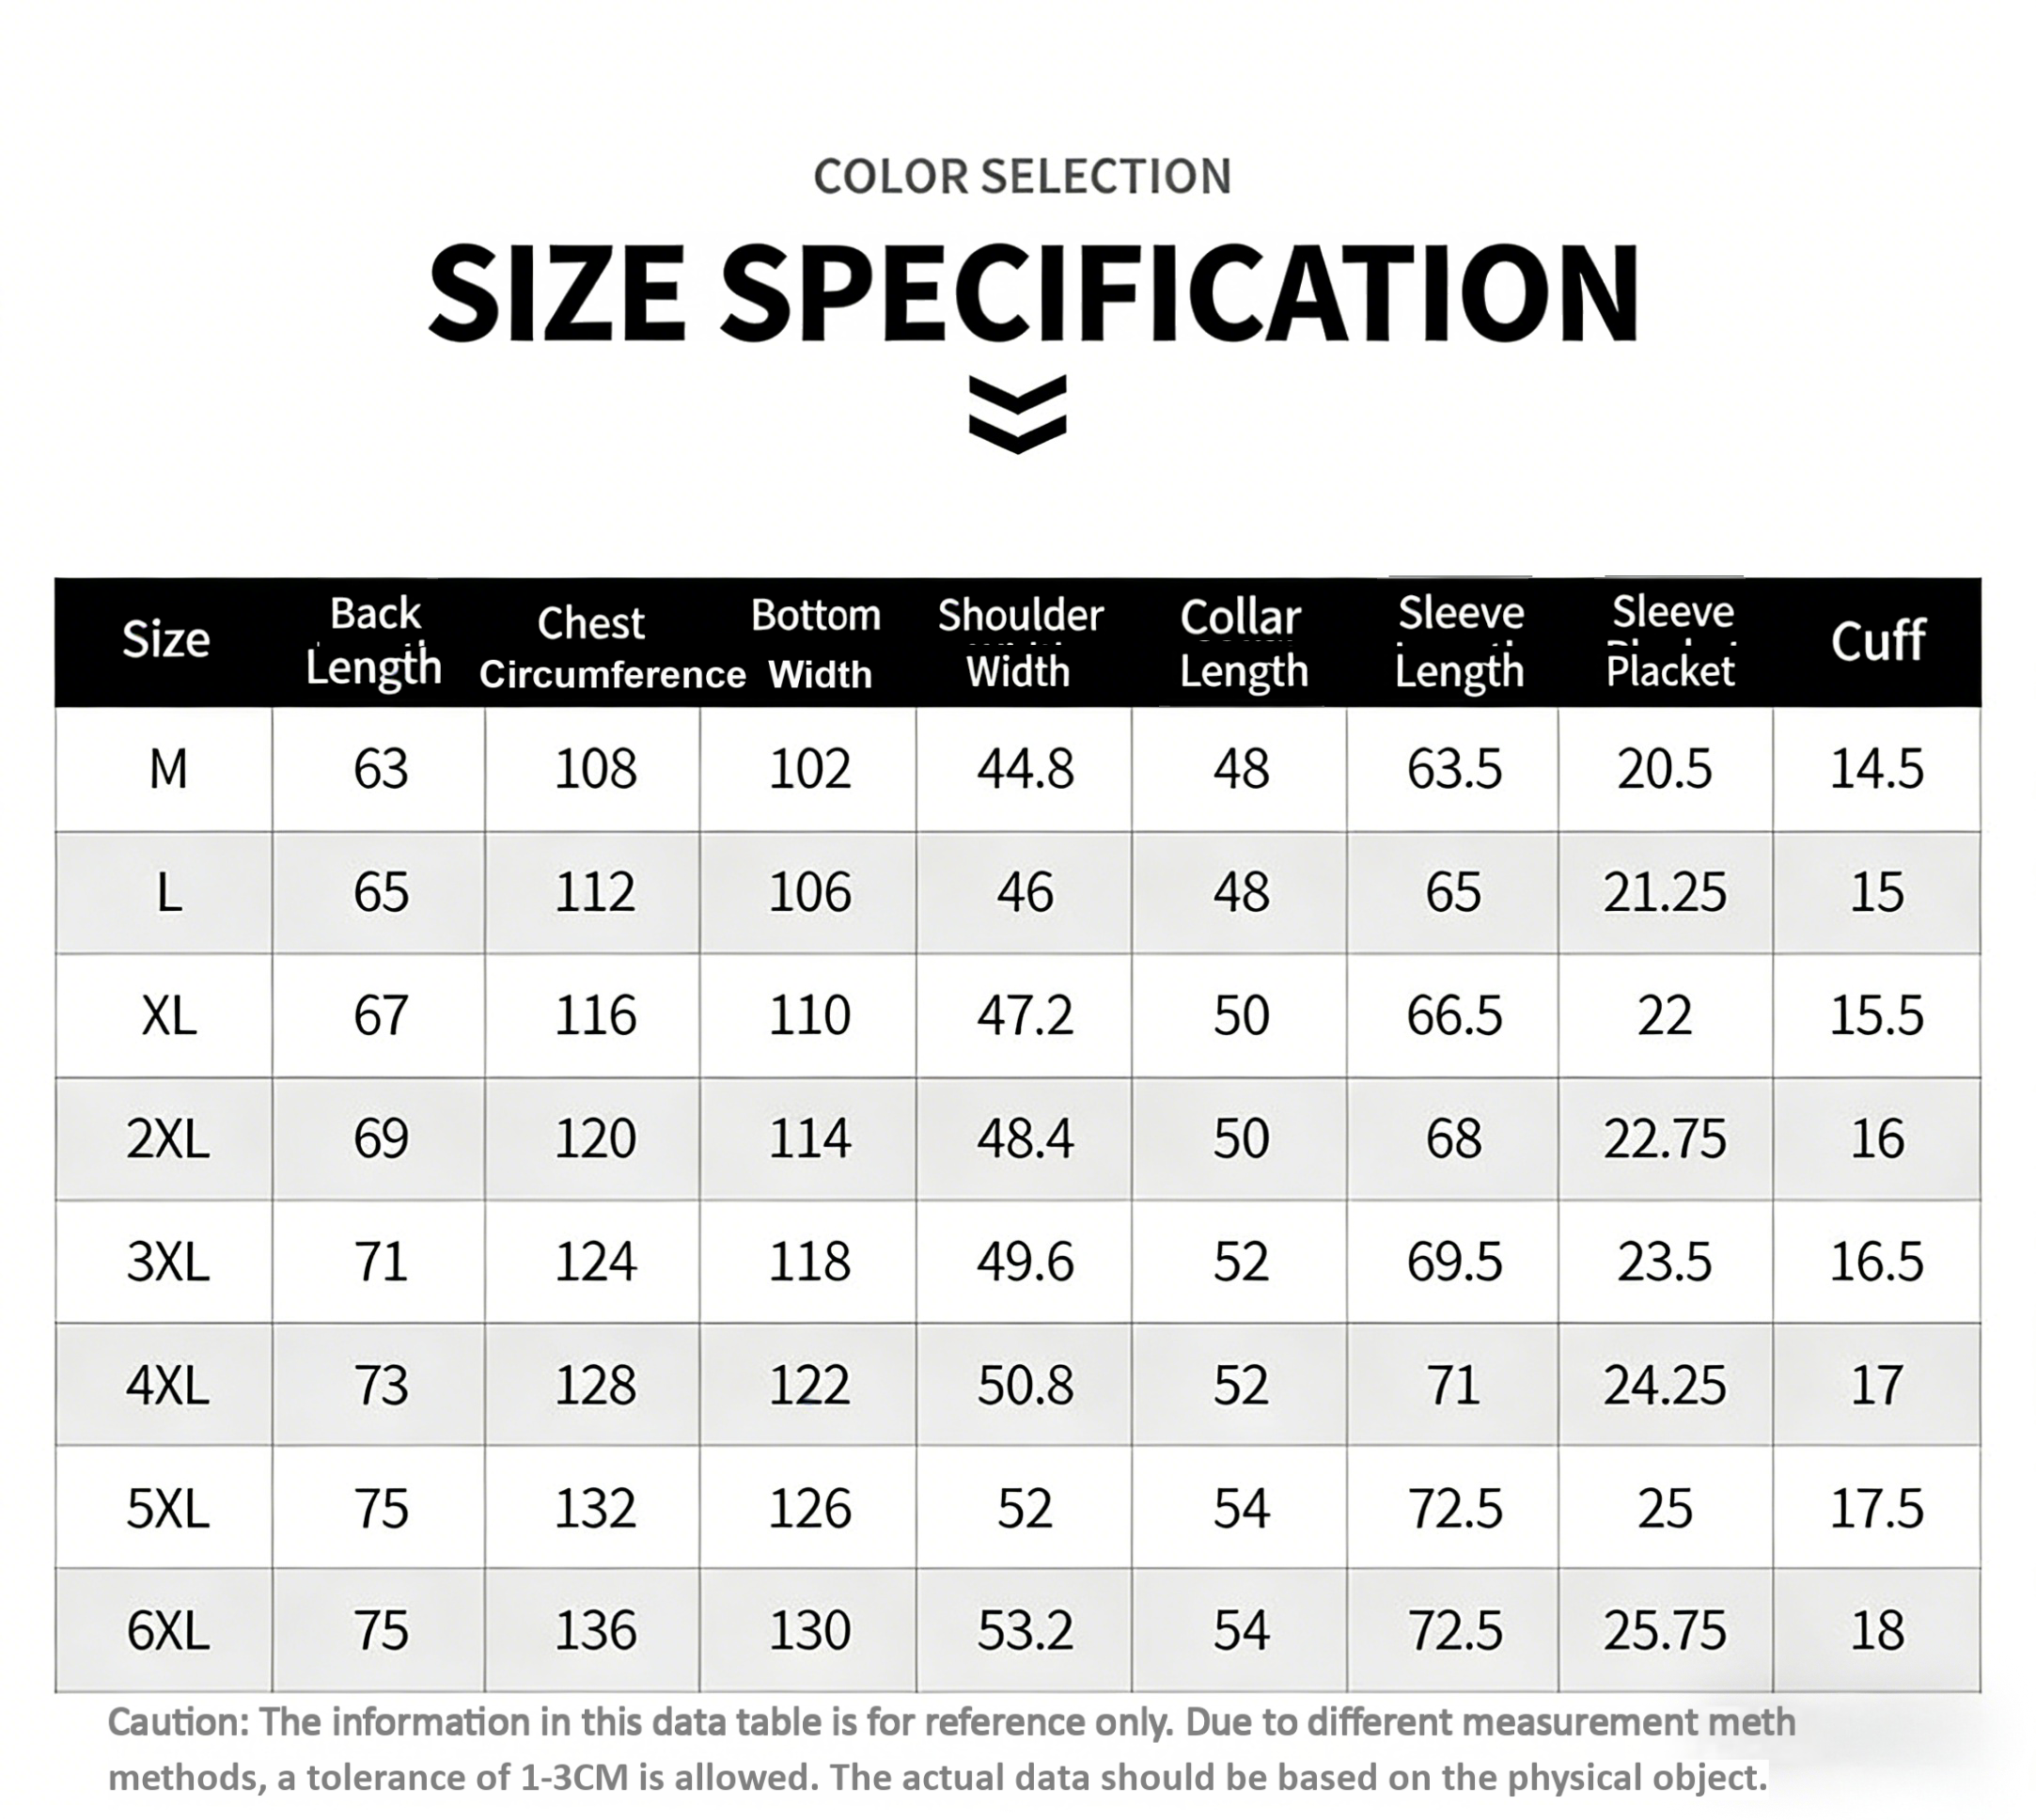Viewport: 2036px width, 1820px height.
Task: Click the 5XL size row label
Action: pyautogui.click(x=168, y=1508)
